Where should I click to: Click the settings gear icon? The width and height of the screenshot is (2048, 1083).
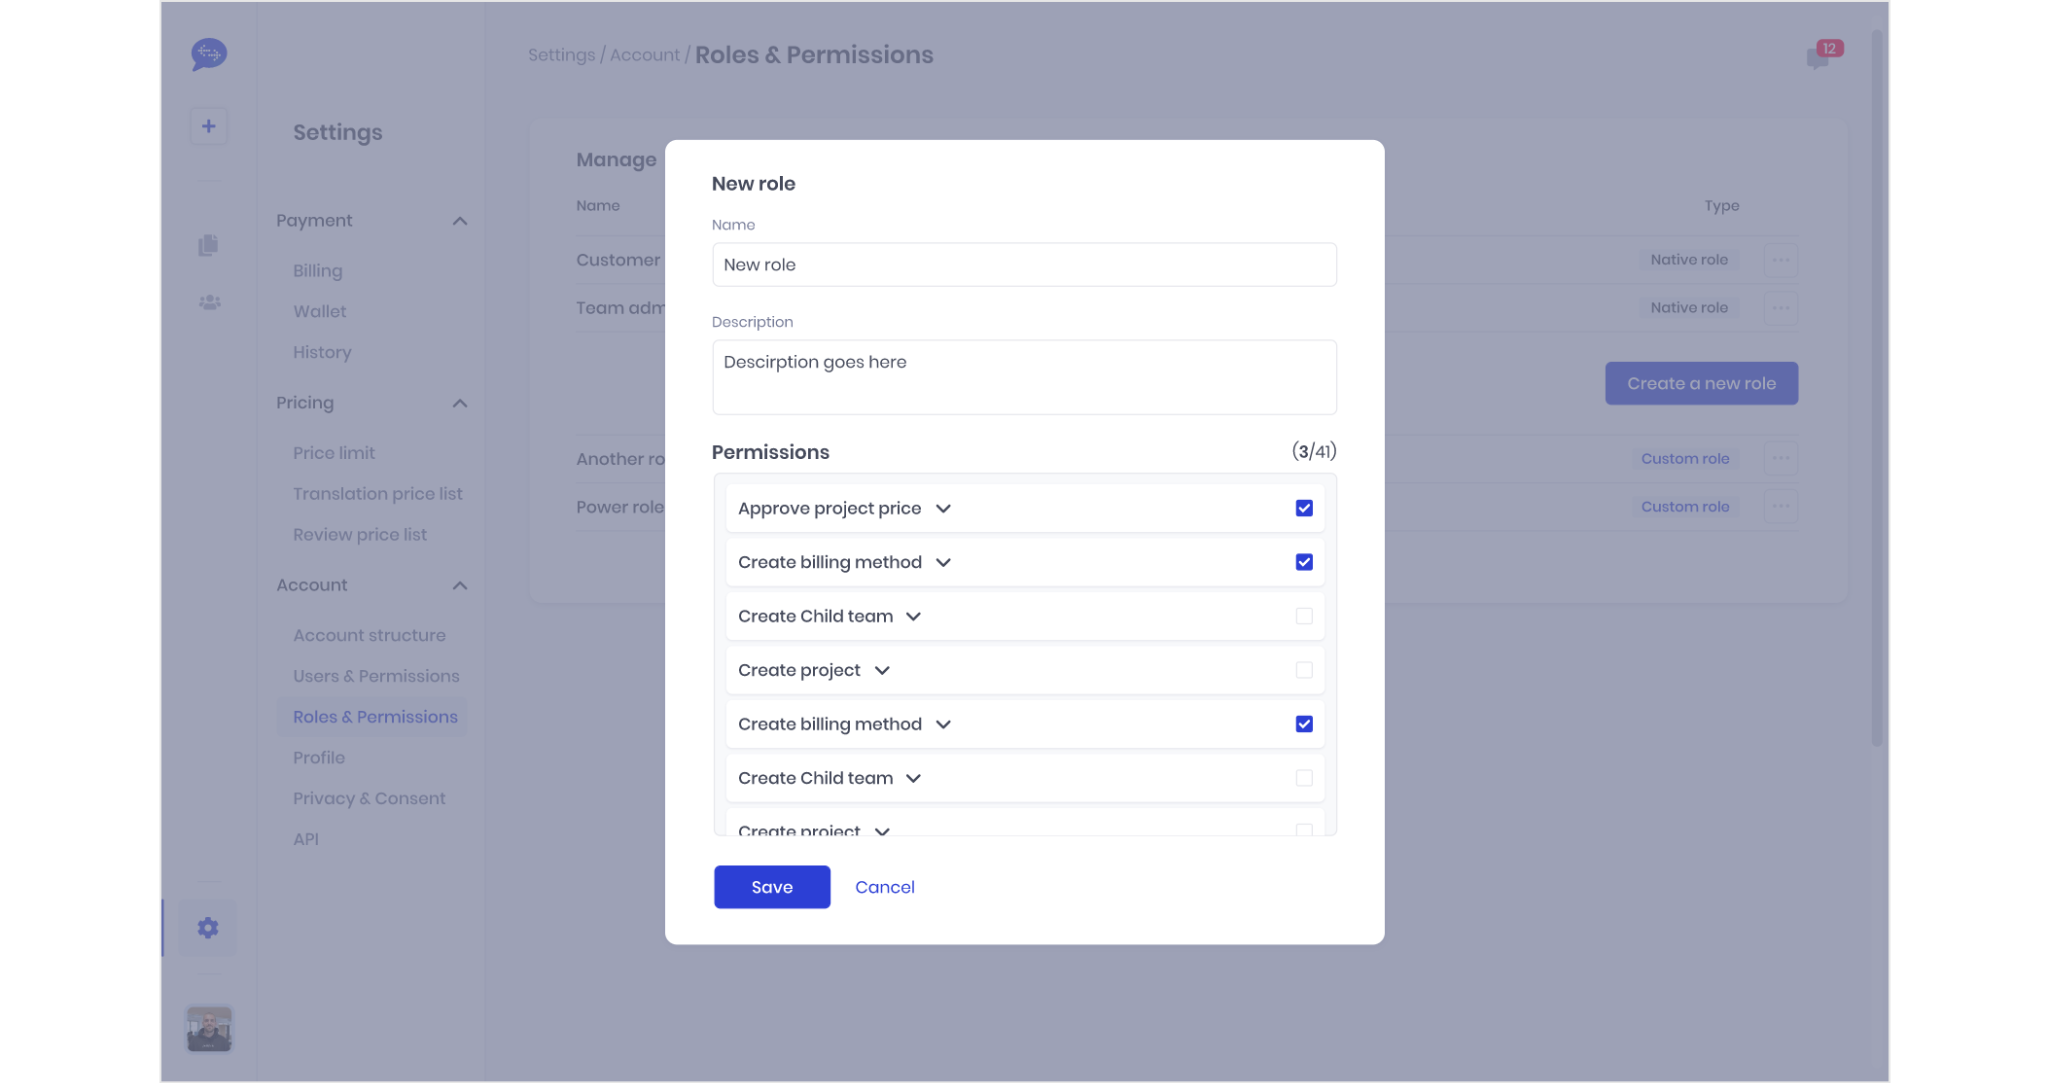(208, 928)
